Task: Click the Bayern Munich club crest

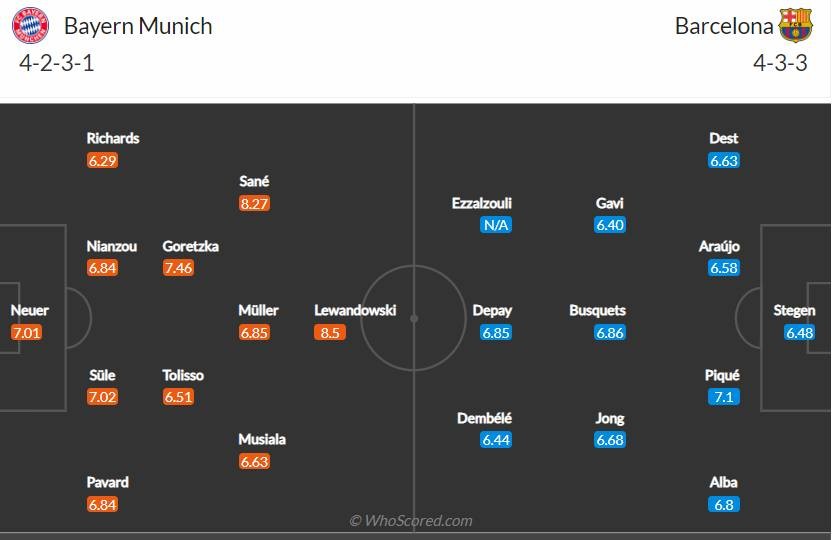Action: (31, 25)
